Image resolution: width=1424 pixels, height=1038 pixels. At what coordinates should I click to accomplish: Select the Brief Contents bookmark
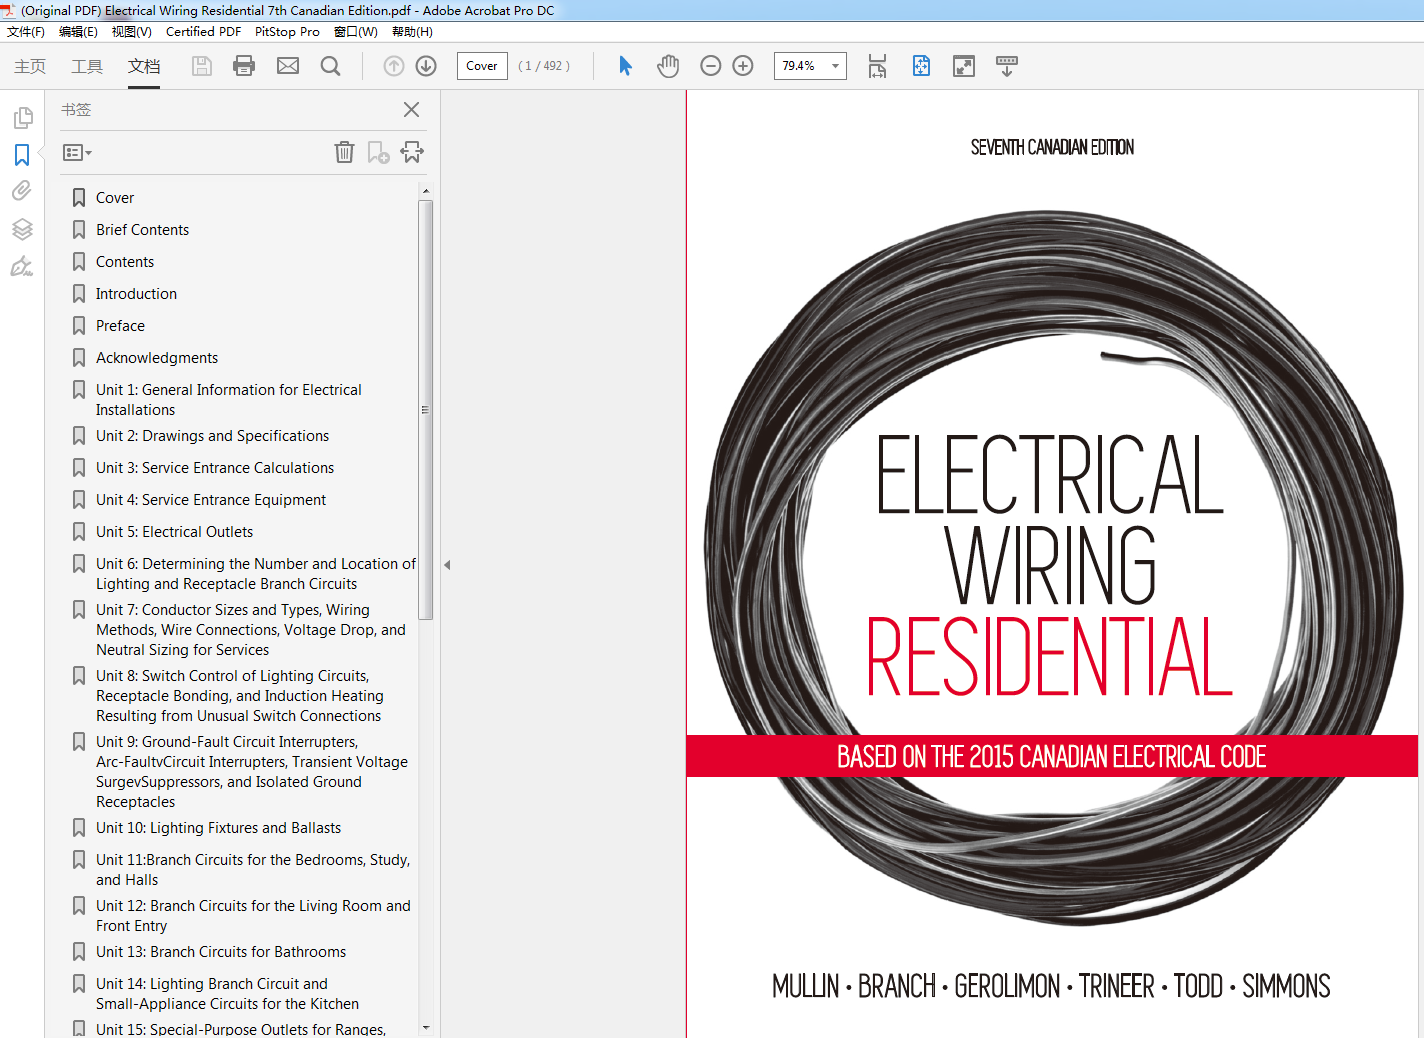pyautogui.click(x=142, y=230)
